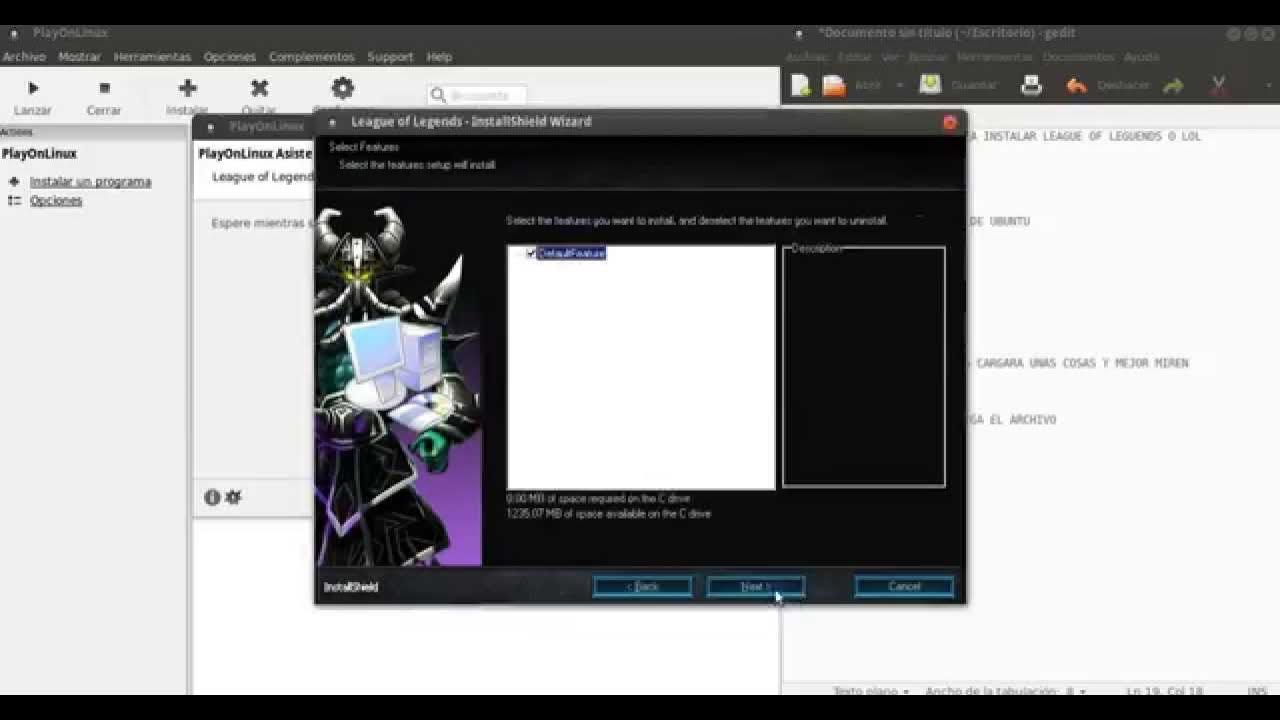Image resolution: width=1280 pixels, height=720 pixels.
Task: Click the Guardar save icon in gedit
Action: tap(930, 85)
